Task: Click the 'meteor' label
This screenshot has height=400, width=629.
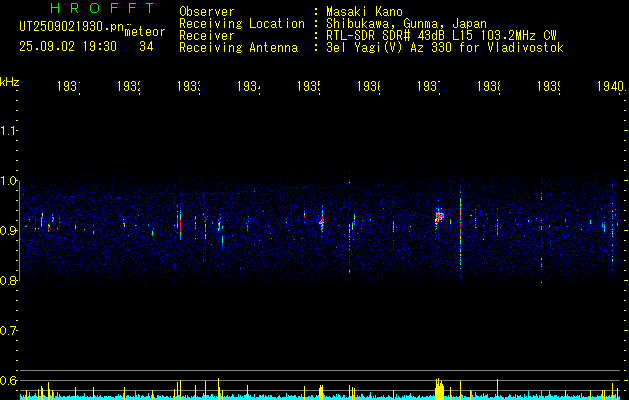Action: (145, 32)
